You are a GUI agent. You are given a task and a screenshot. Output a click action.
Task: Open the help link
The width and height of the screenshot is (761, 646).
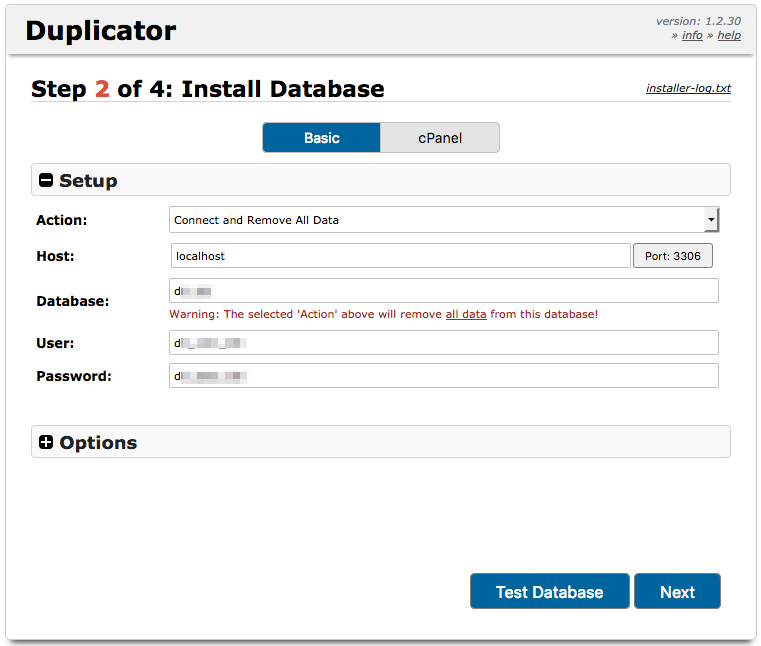point(729,35)
